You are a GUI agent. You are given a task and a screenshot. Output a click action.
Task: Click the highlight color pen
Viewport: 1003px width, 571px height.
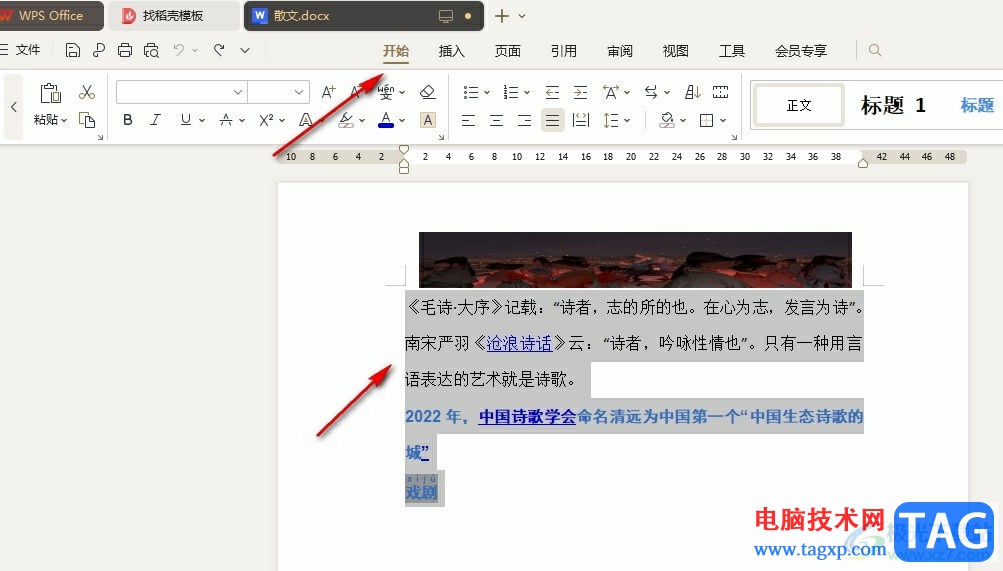[x=346, y=120]
